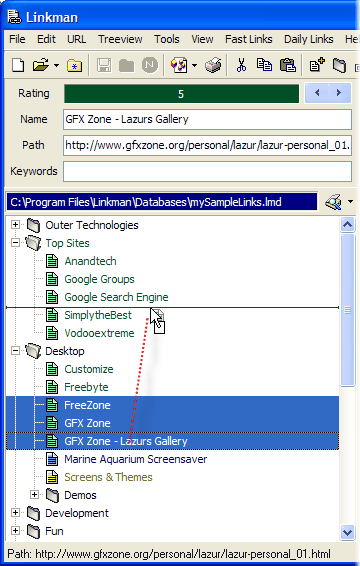Select the Top Sites folder
Screen dimensions: 360x566
(x=67, y=243)
